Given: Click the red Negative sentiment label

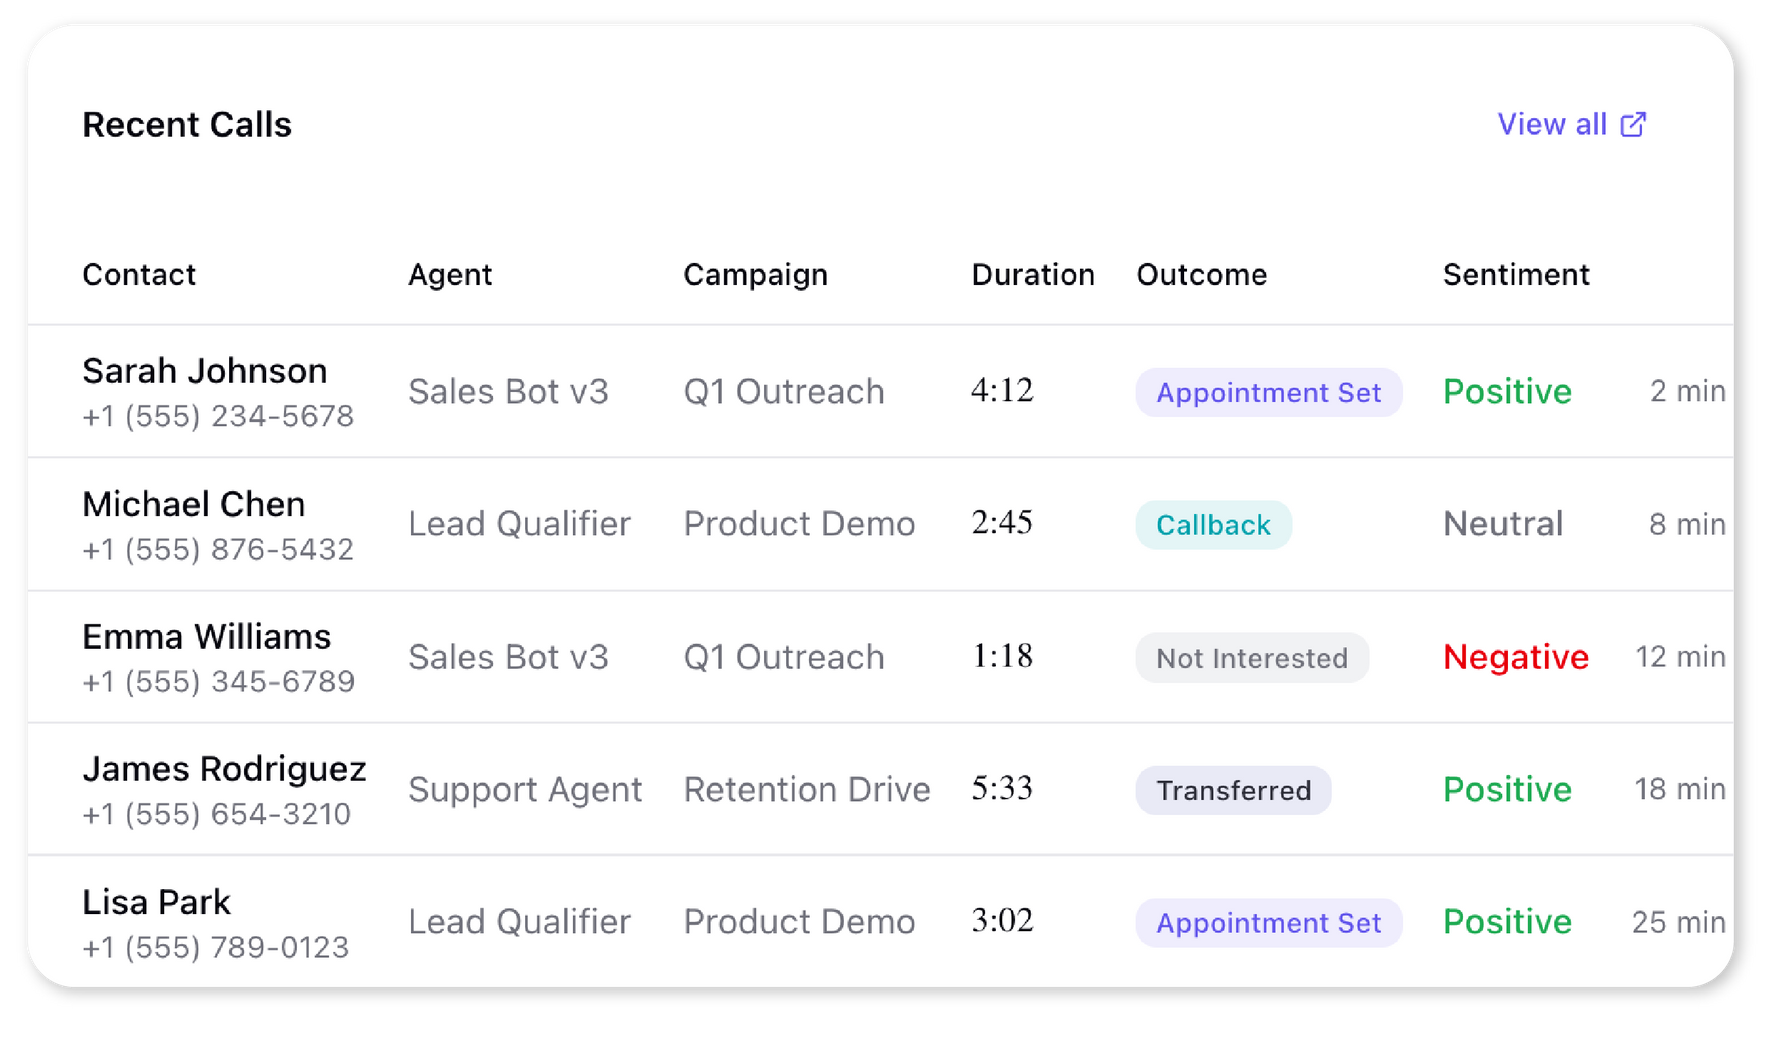Looking at the screenshot, I should (1516, 657).
